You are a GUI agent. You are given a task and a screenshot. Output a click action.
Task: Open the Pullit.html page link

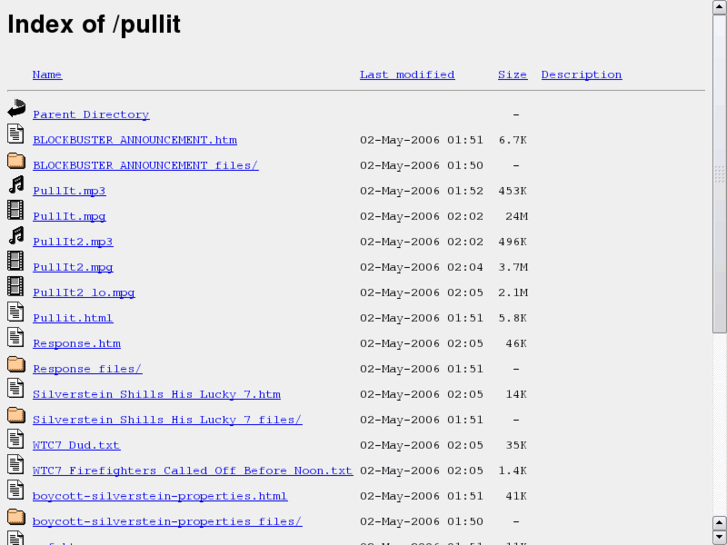point(73,318)
